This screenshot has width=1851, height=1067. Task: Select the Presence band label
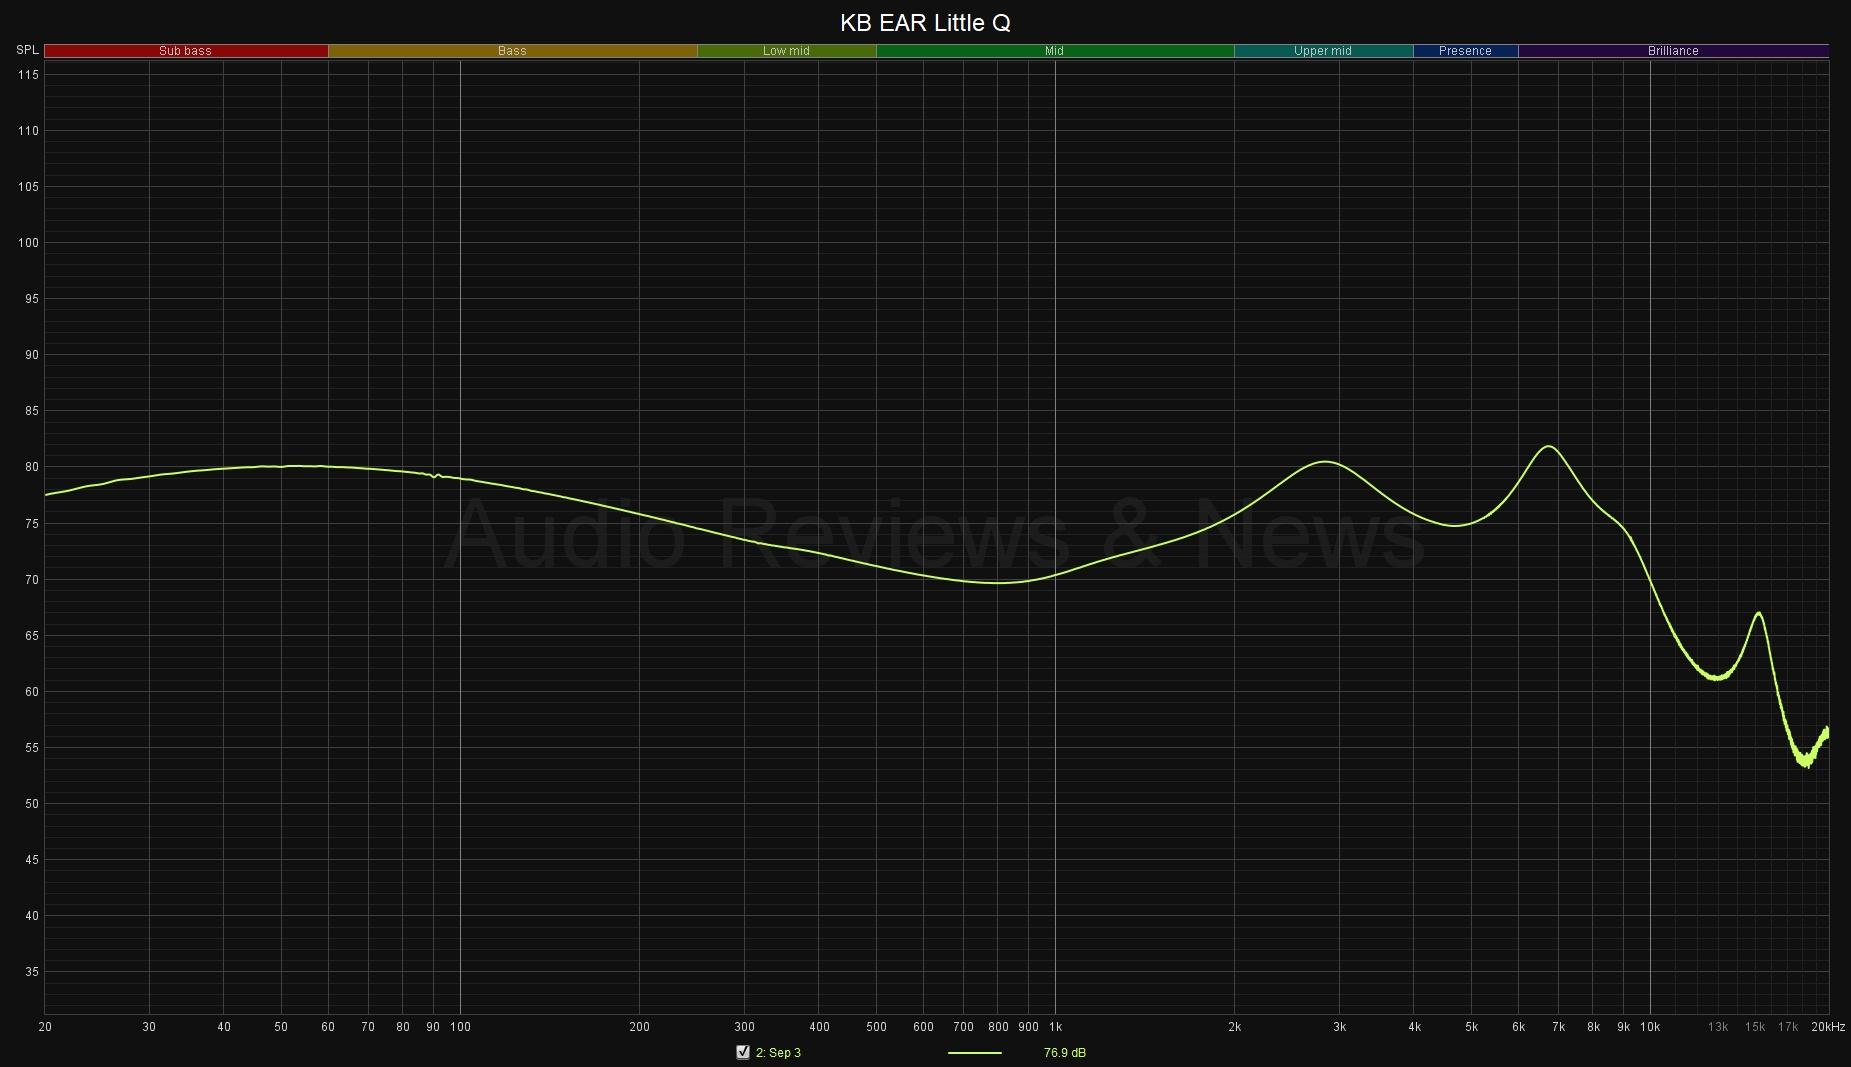(x=1465, y=51)
